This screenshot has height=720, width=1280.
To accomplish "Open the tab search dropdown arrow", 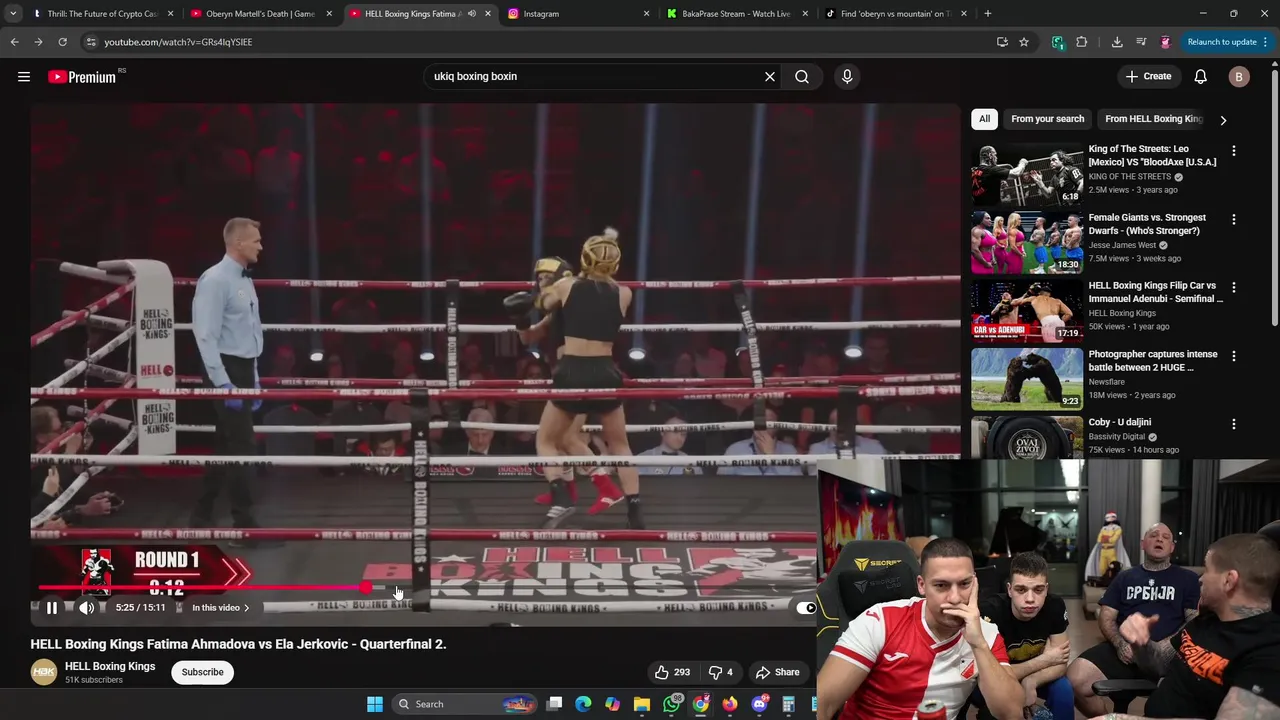I will click(x=13, y=14).
